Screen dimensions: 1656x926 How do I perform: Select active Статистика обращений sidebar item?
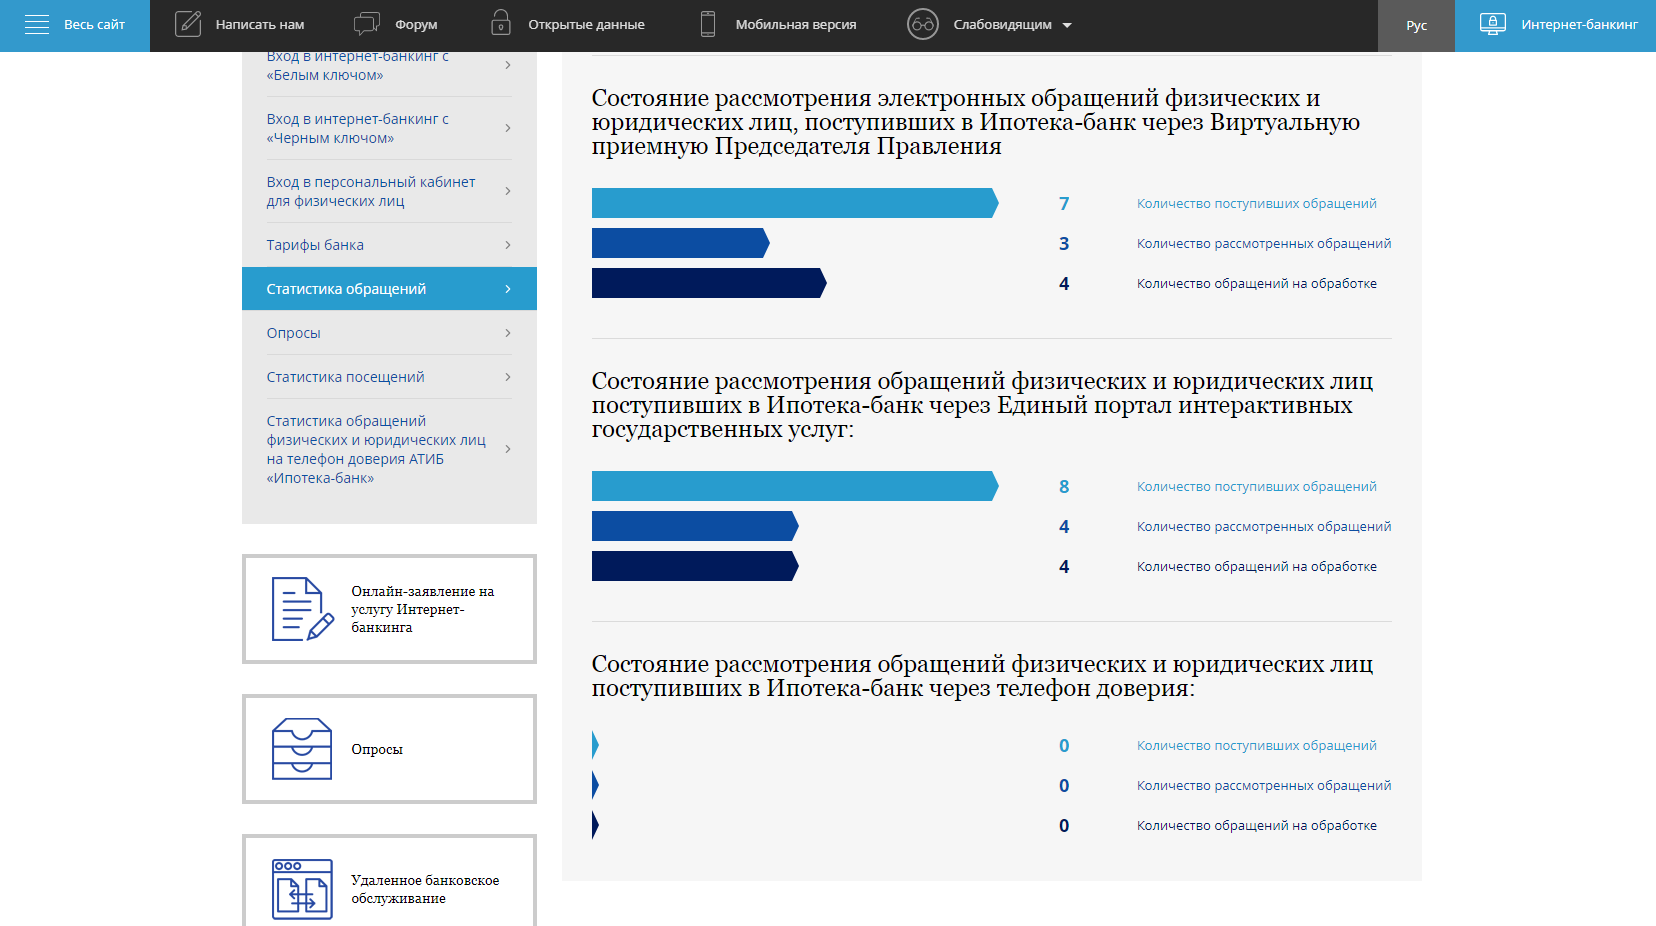point(389,289)
